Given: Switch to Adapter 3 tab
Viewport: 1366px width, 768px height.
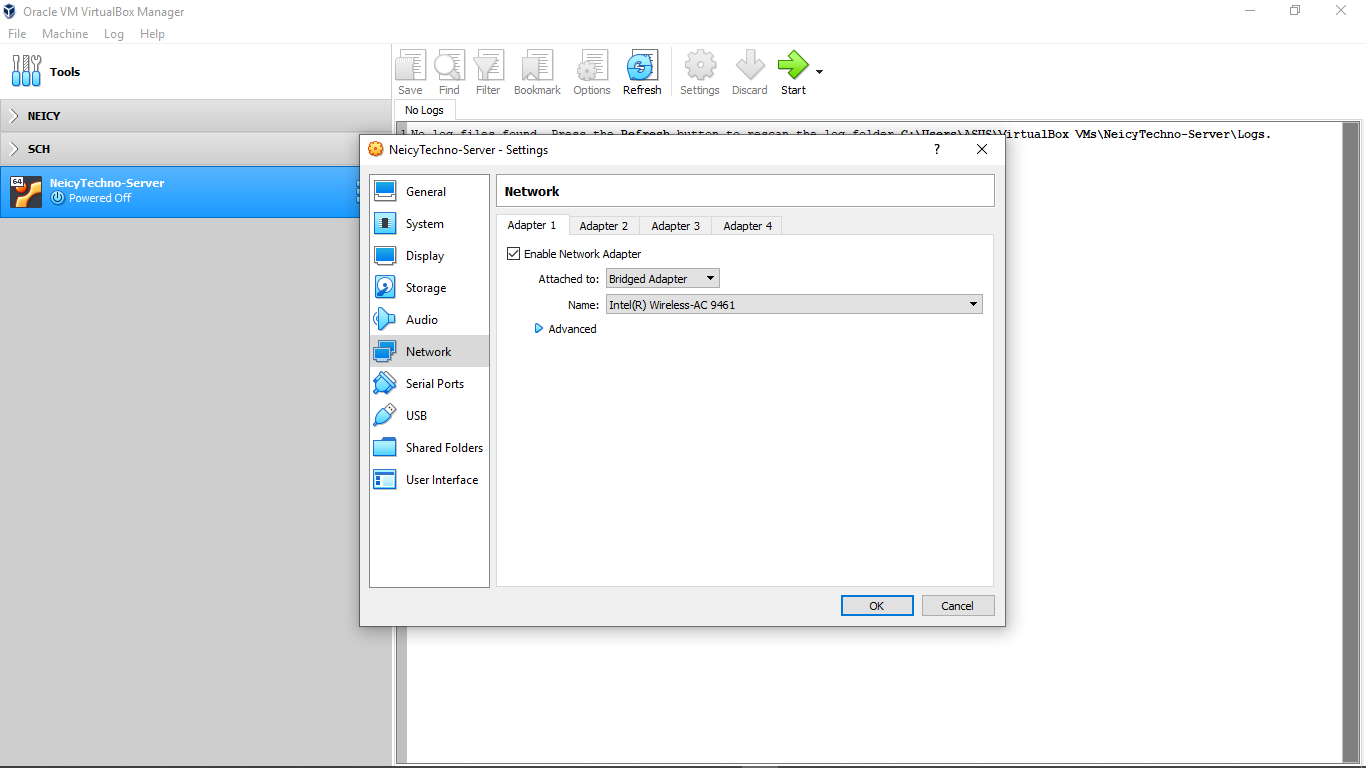Looking at the screenshot, I should (676, 226).
